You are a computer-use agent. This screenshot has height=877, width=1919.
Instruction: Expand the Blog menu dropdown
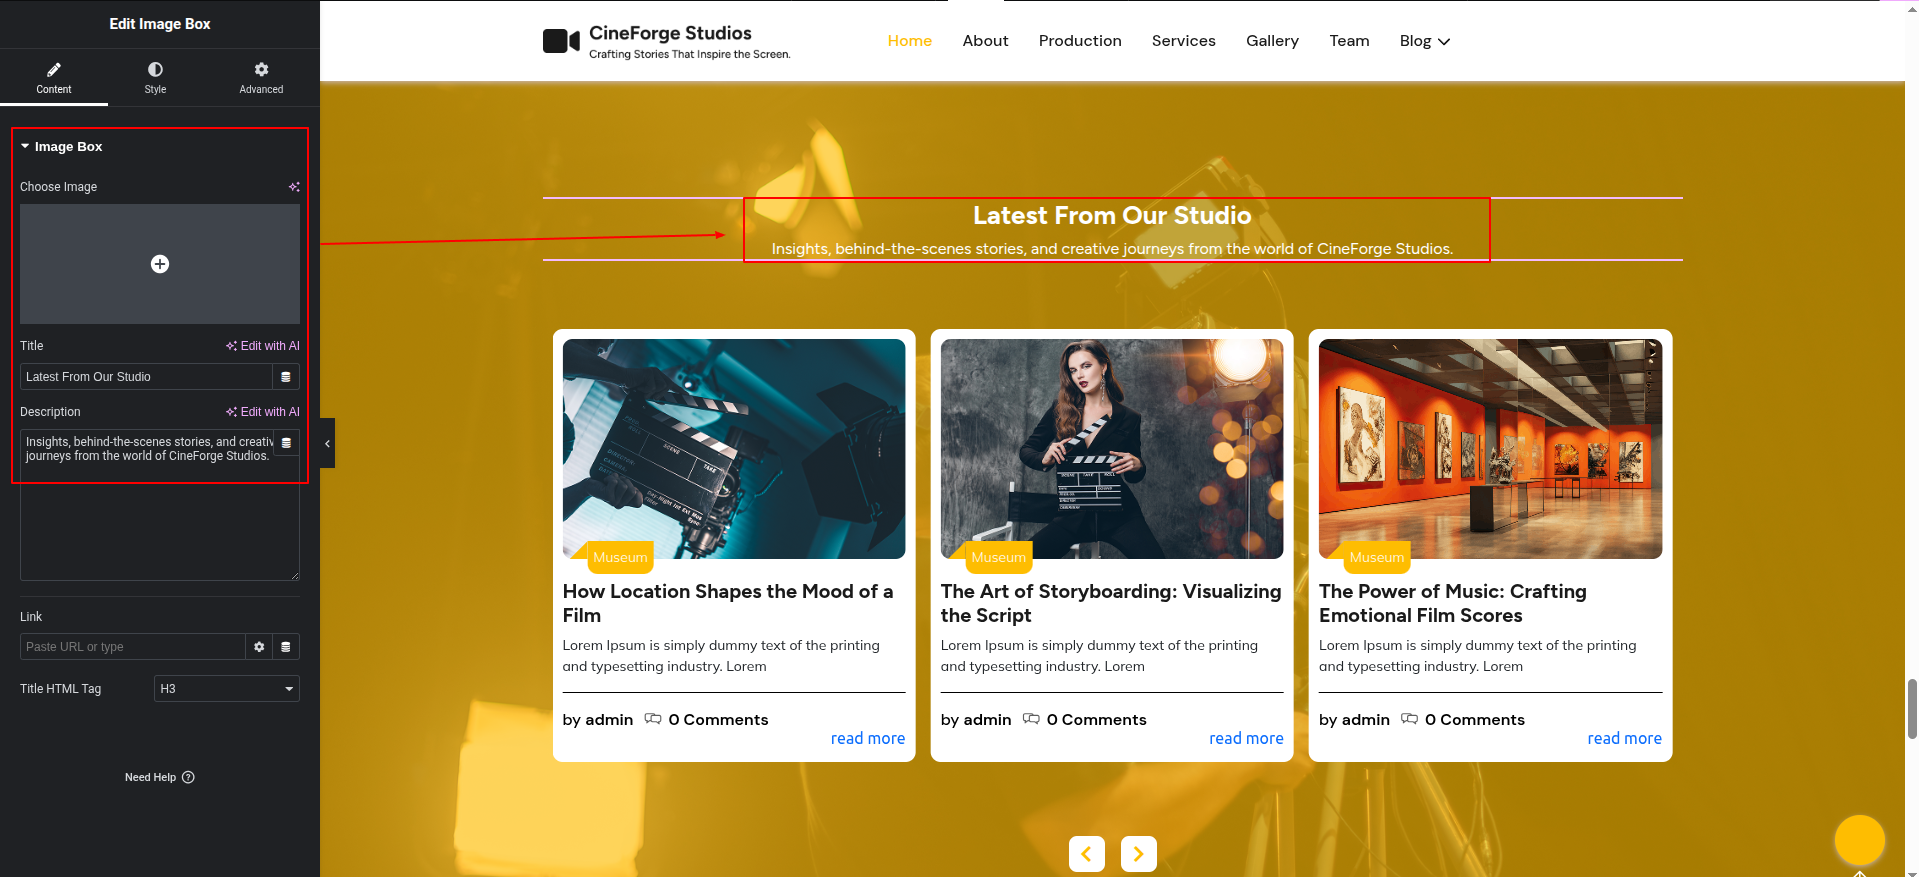pyautogui.click(x=1424, y=41)
